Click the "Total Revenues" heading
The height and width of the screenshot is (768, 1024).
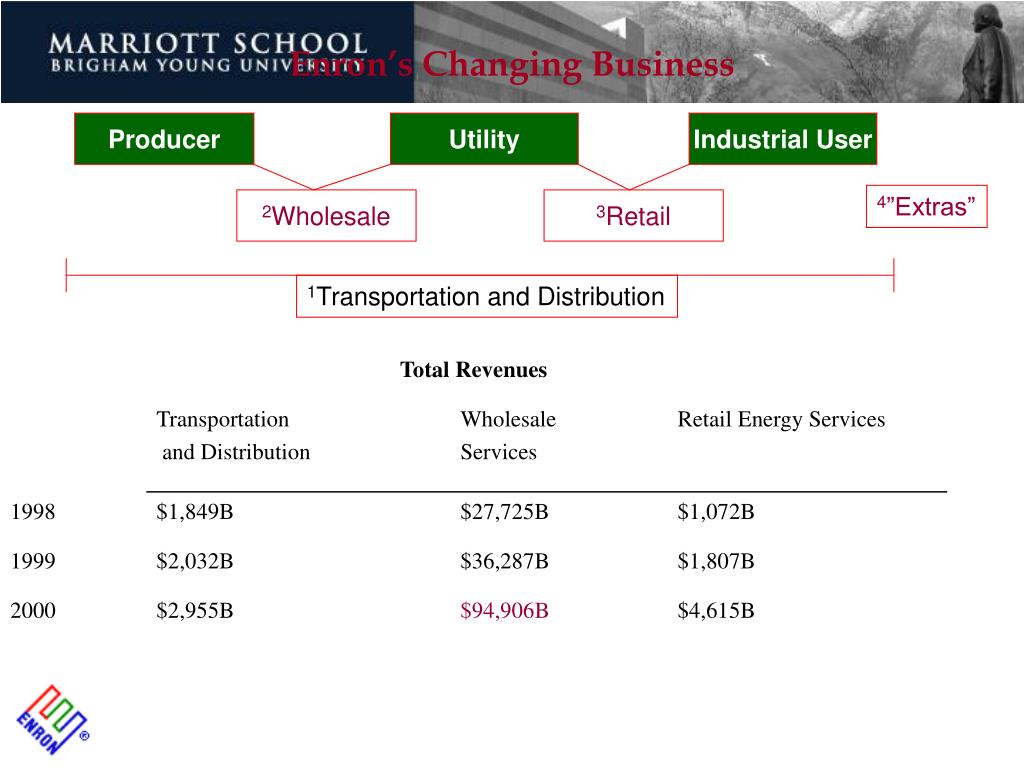pyautogui.click(x=473, y=370)
